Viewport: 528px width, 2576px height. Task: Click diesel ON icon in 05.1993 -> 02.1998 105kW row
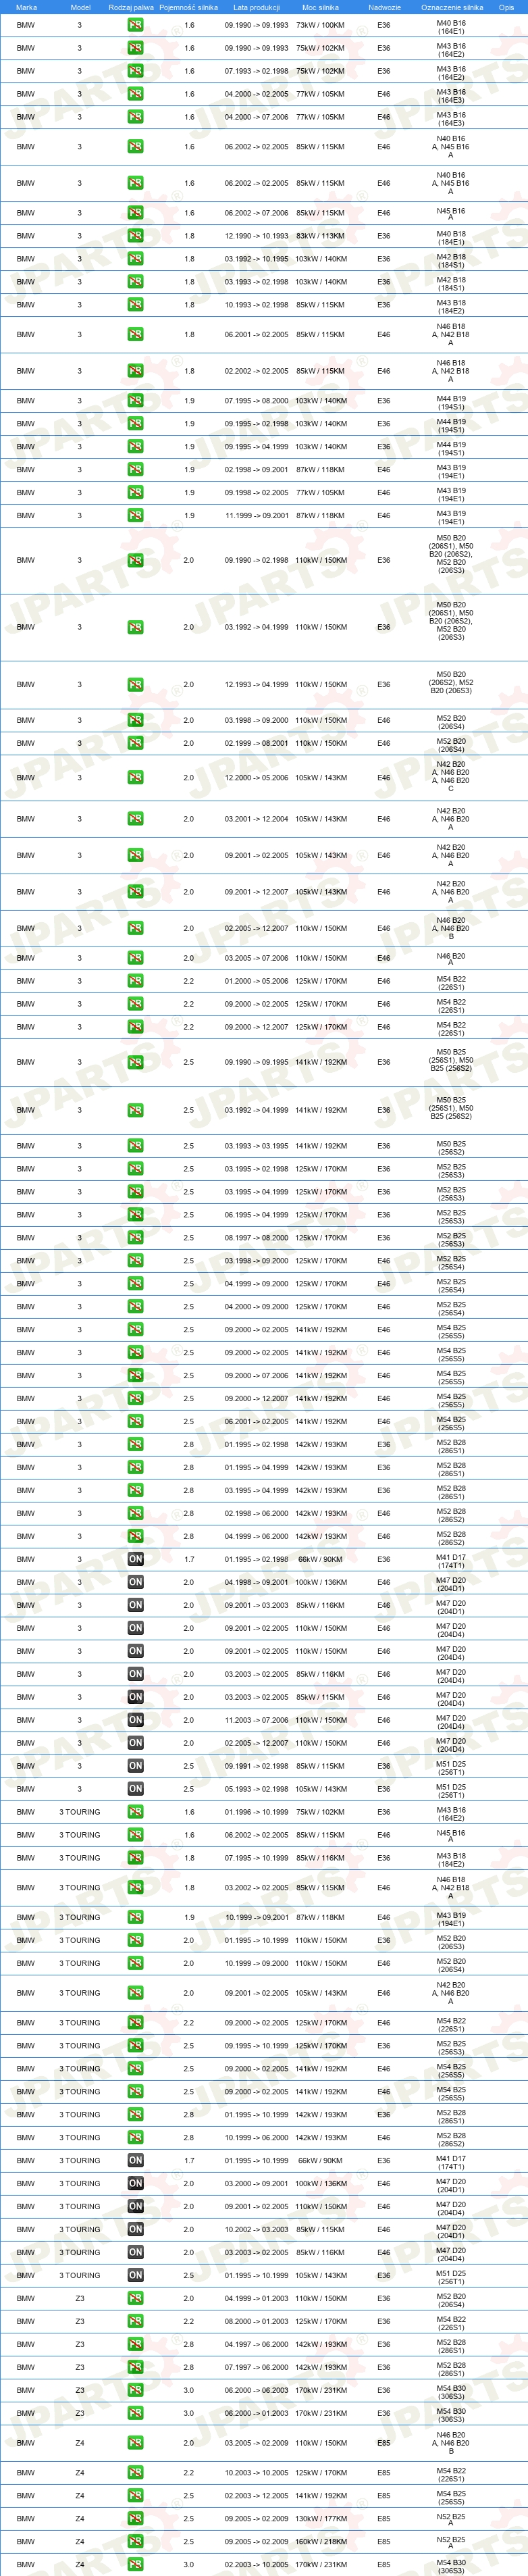[x=135, y=1789]
